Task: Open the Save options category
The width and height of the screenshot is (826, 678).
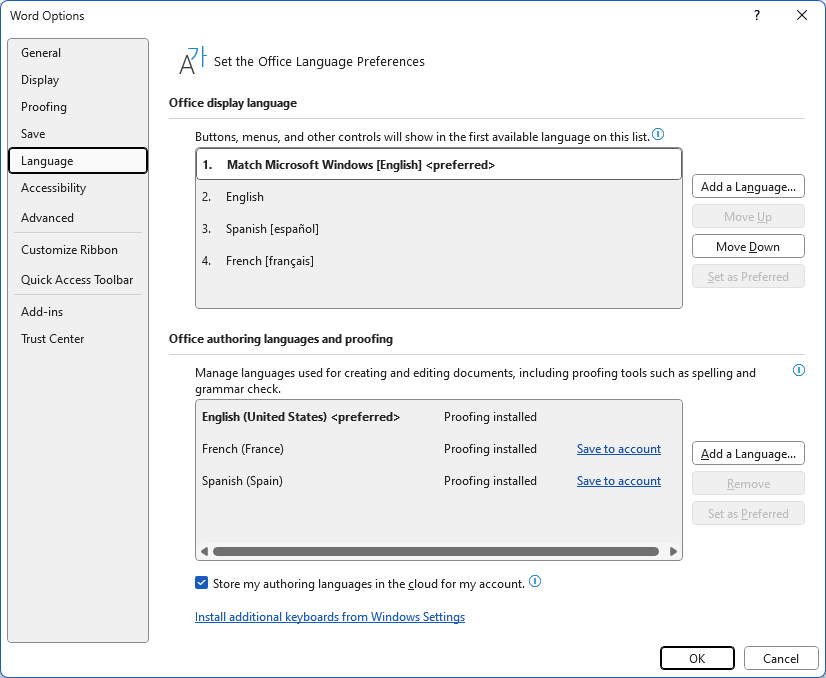Action: (x=78, y=134)
